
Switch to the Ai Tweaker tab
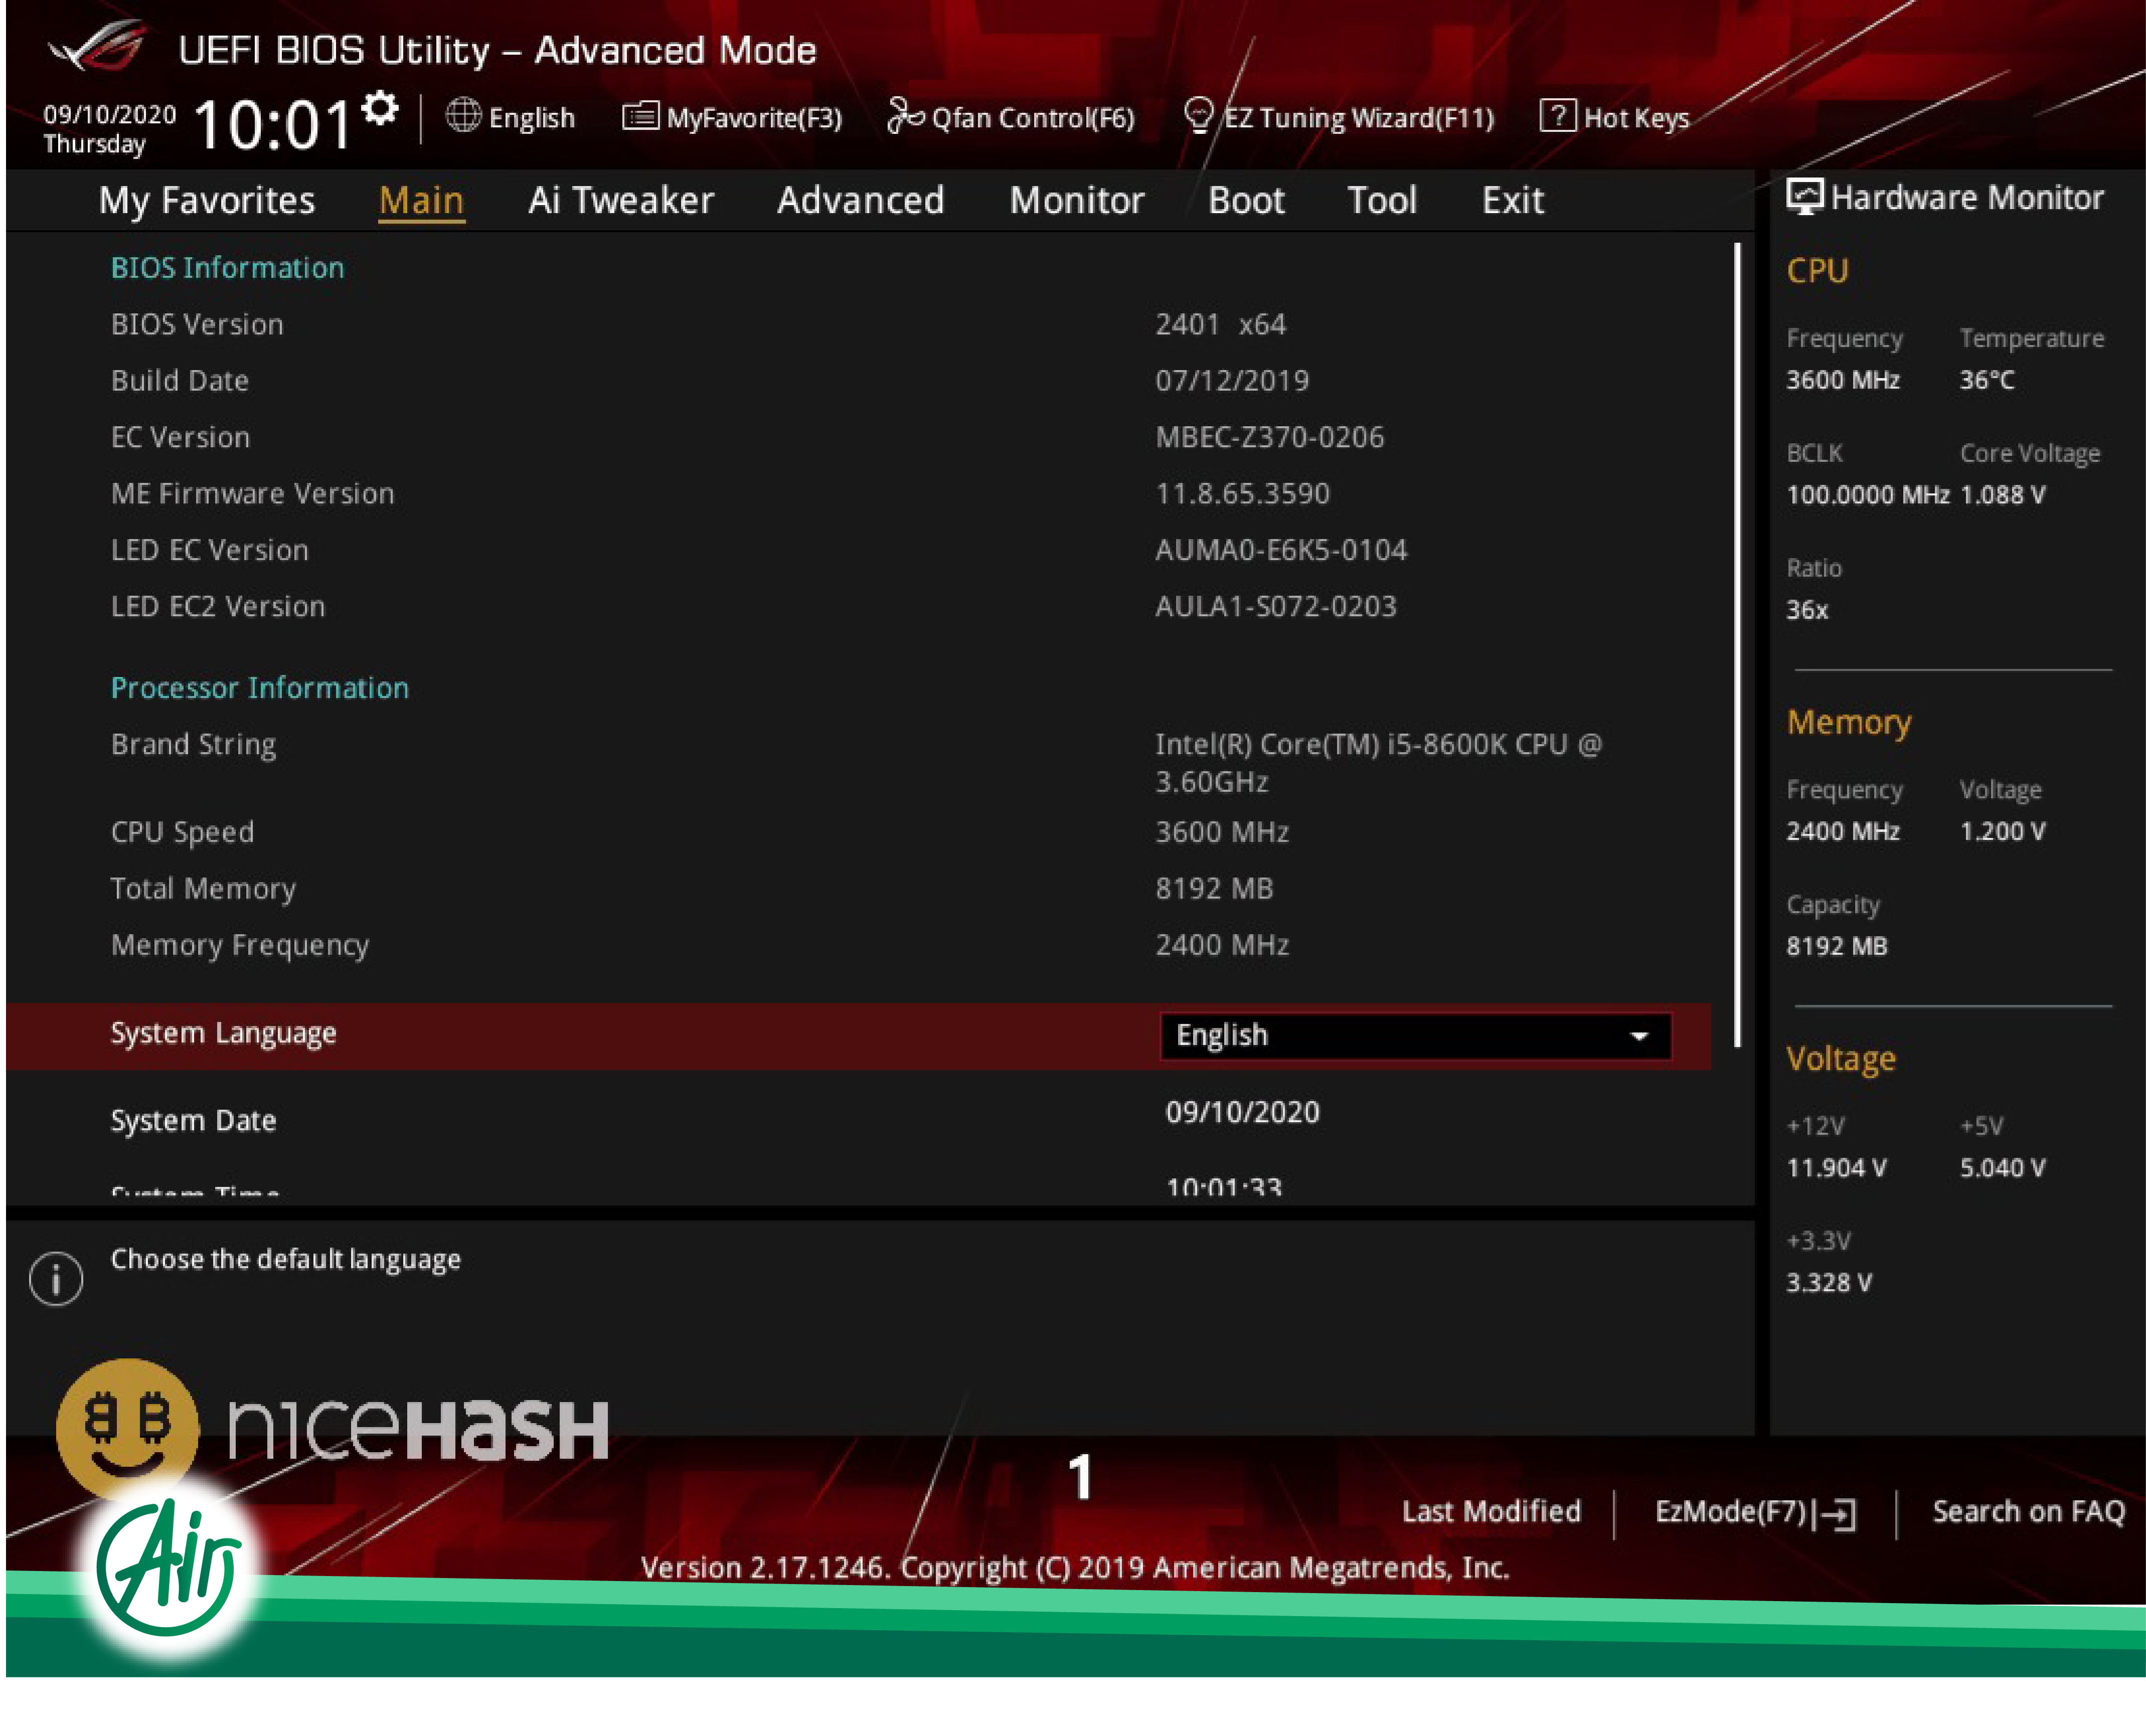pyautogui.click(x=621, y=200)
